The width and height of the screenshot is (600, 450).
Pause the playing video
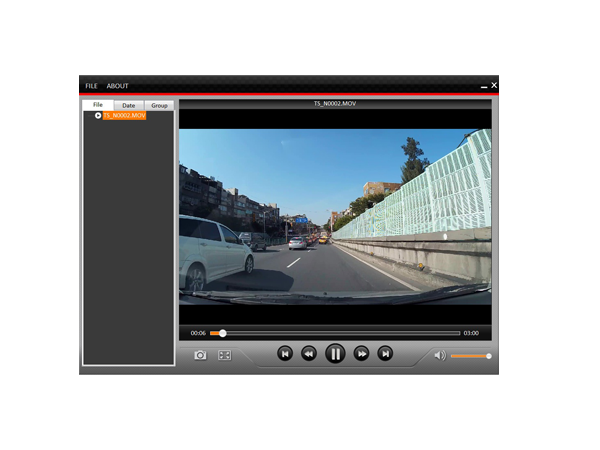[335, 354]
